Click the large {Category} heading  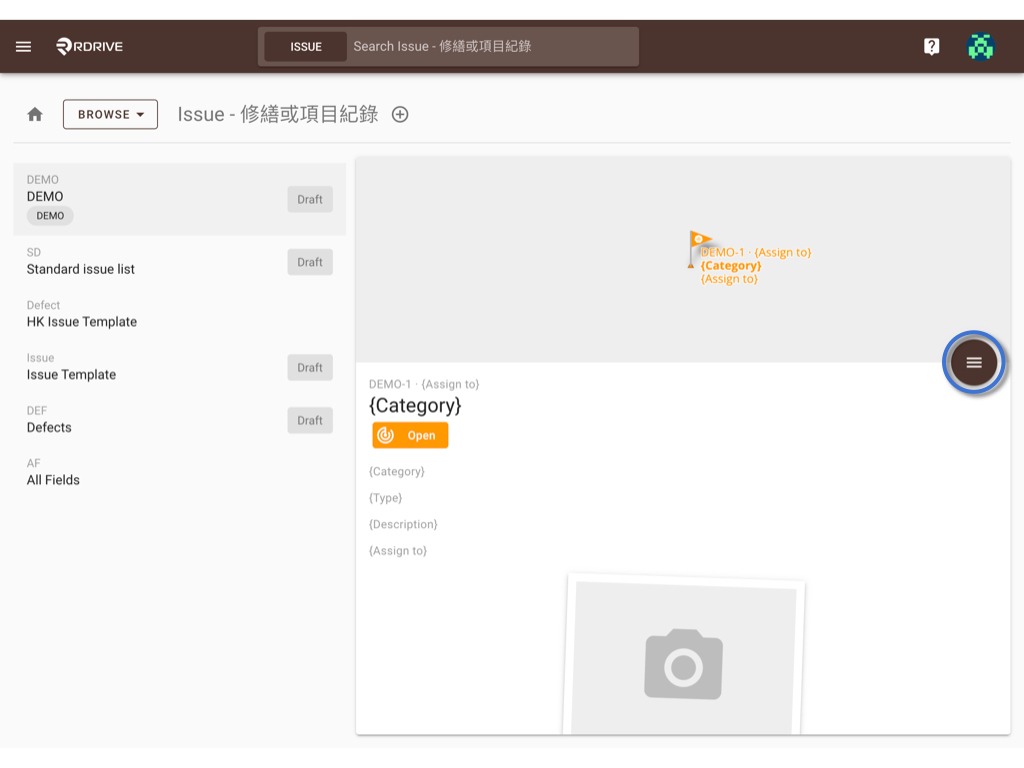pyautogui.click(x=415, y=406)
